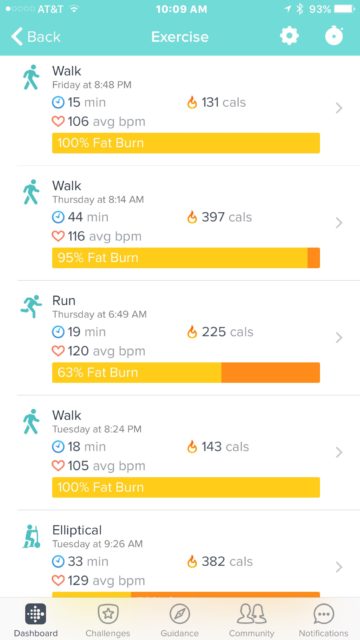Expand Tuesday 8:24 PM walk chevron

338,452
